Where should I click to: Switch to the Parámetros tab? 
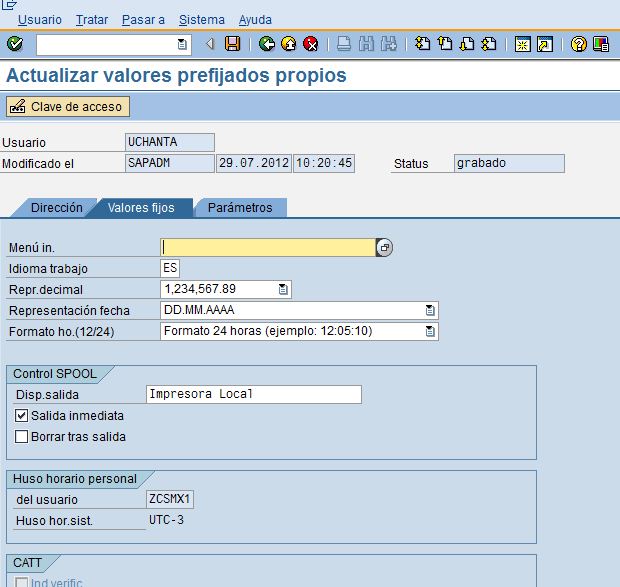pos(240,208)
